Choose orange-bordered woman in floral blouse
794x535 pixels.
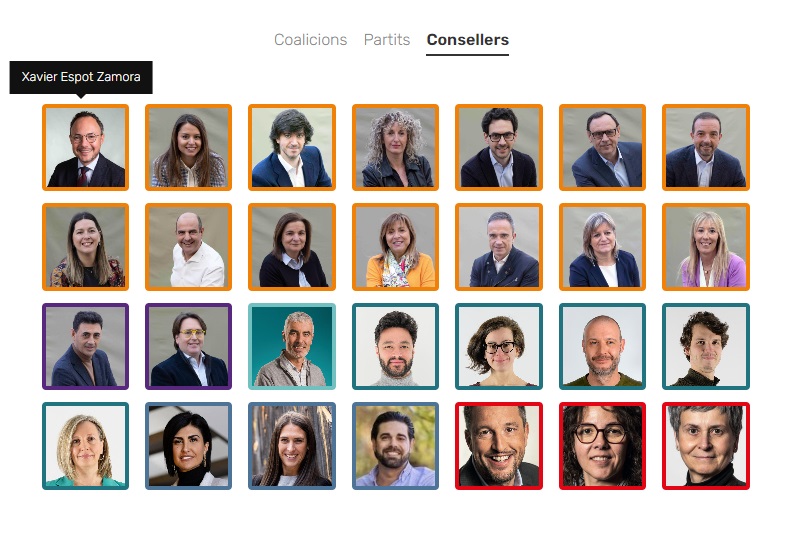tap(86, 247)
